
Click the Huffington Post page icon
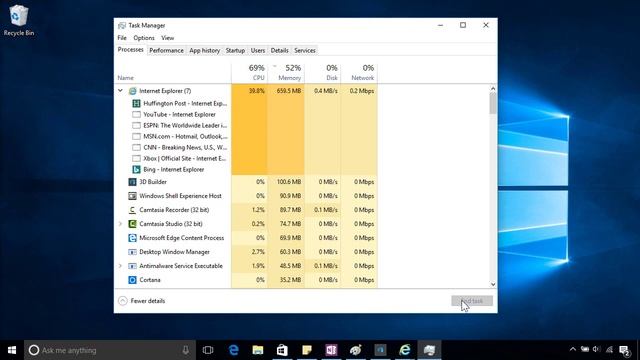pos(136,104)
